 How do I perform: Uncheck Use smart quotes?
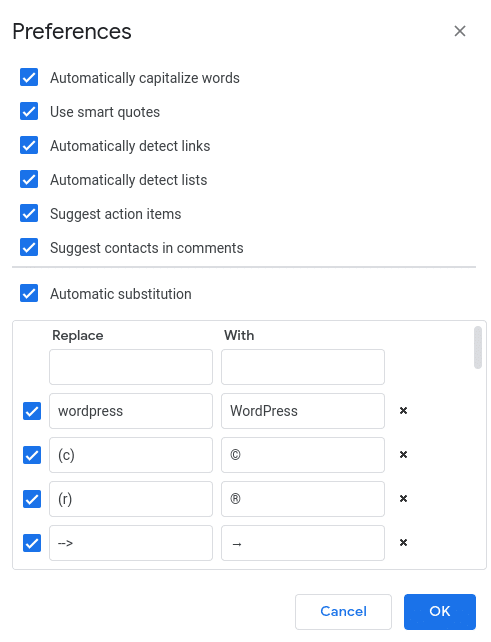coord(29,111)
